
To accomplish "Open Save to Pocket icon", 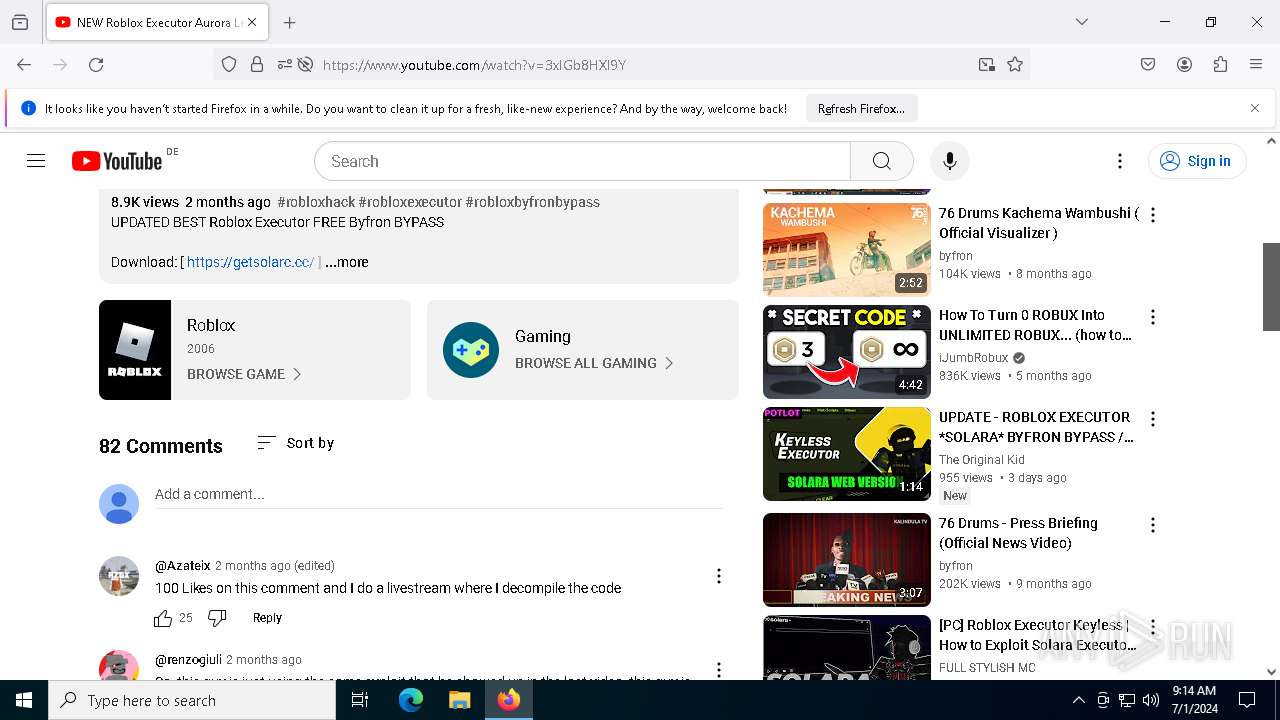I will point(1148,64).
